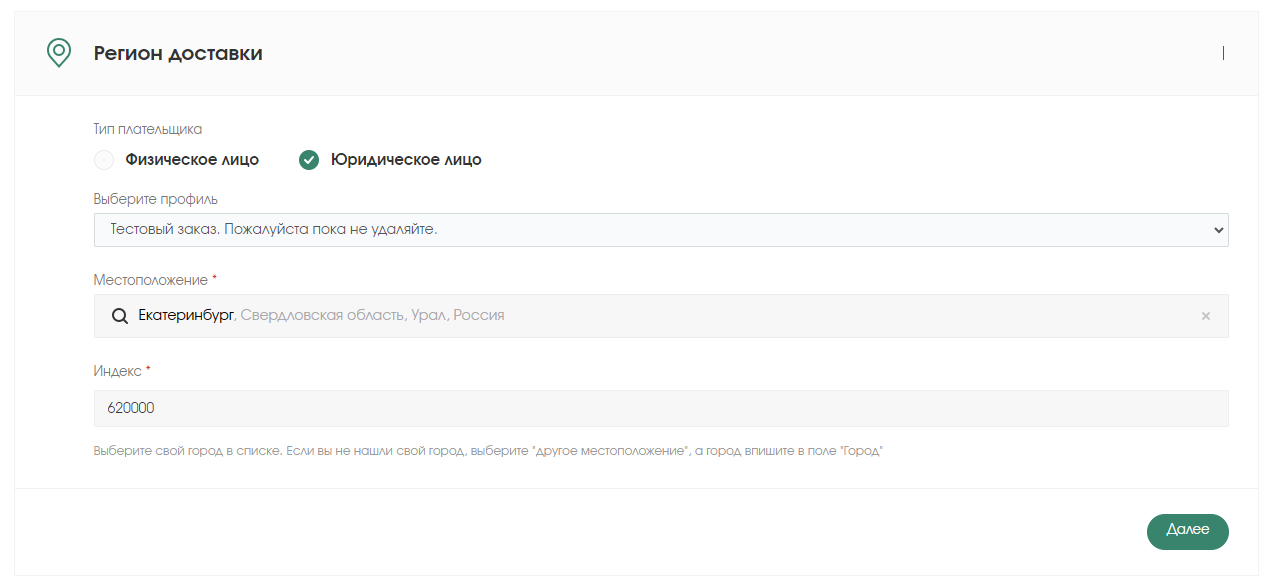The height and width of the screenshot is (588, 1269).
Task: Click the Юридическое лицо label text
Action: click(x=406, y=160)
